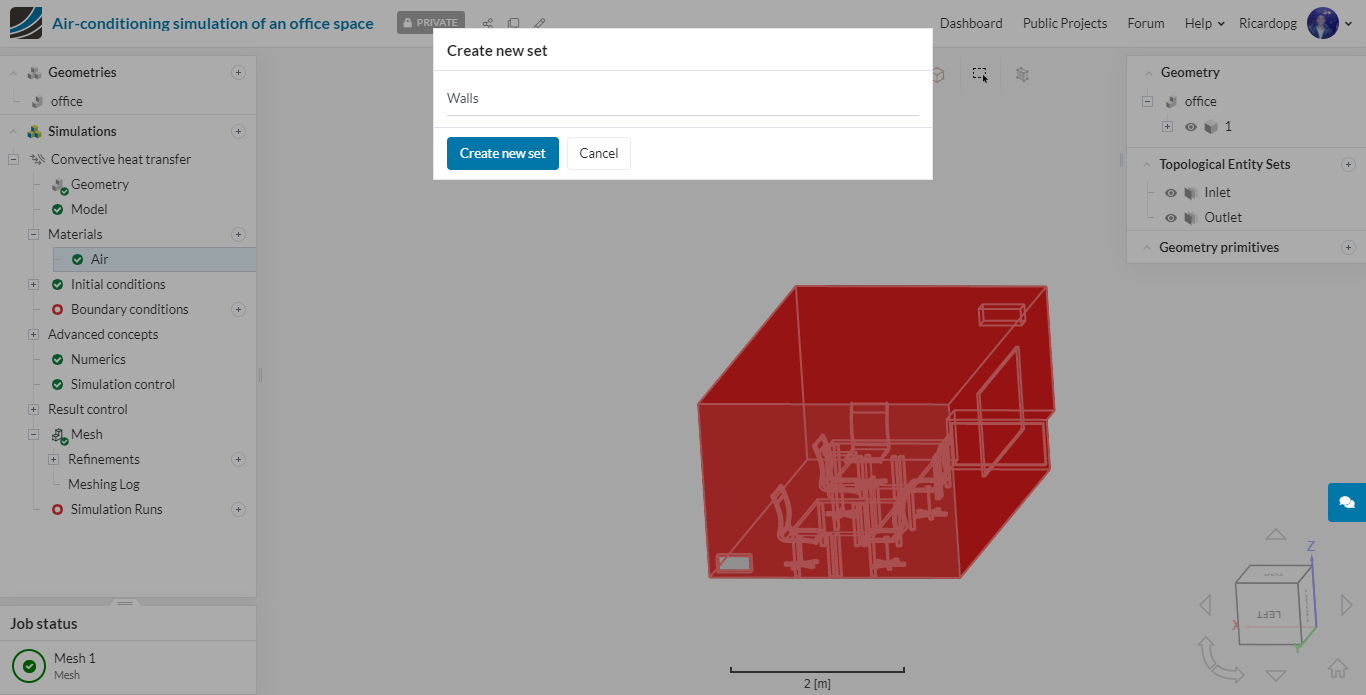Expand the Initial conditions node
Viewport: 1366px width, 695px height.
33,284
